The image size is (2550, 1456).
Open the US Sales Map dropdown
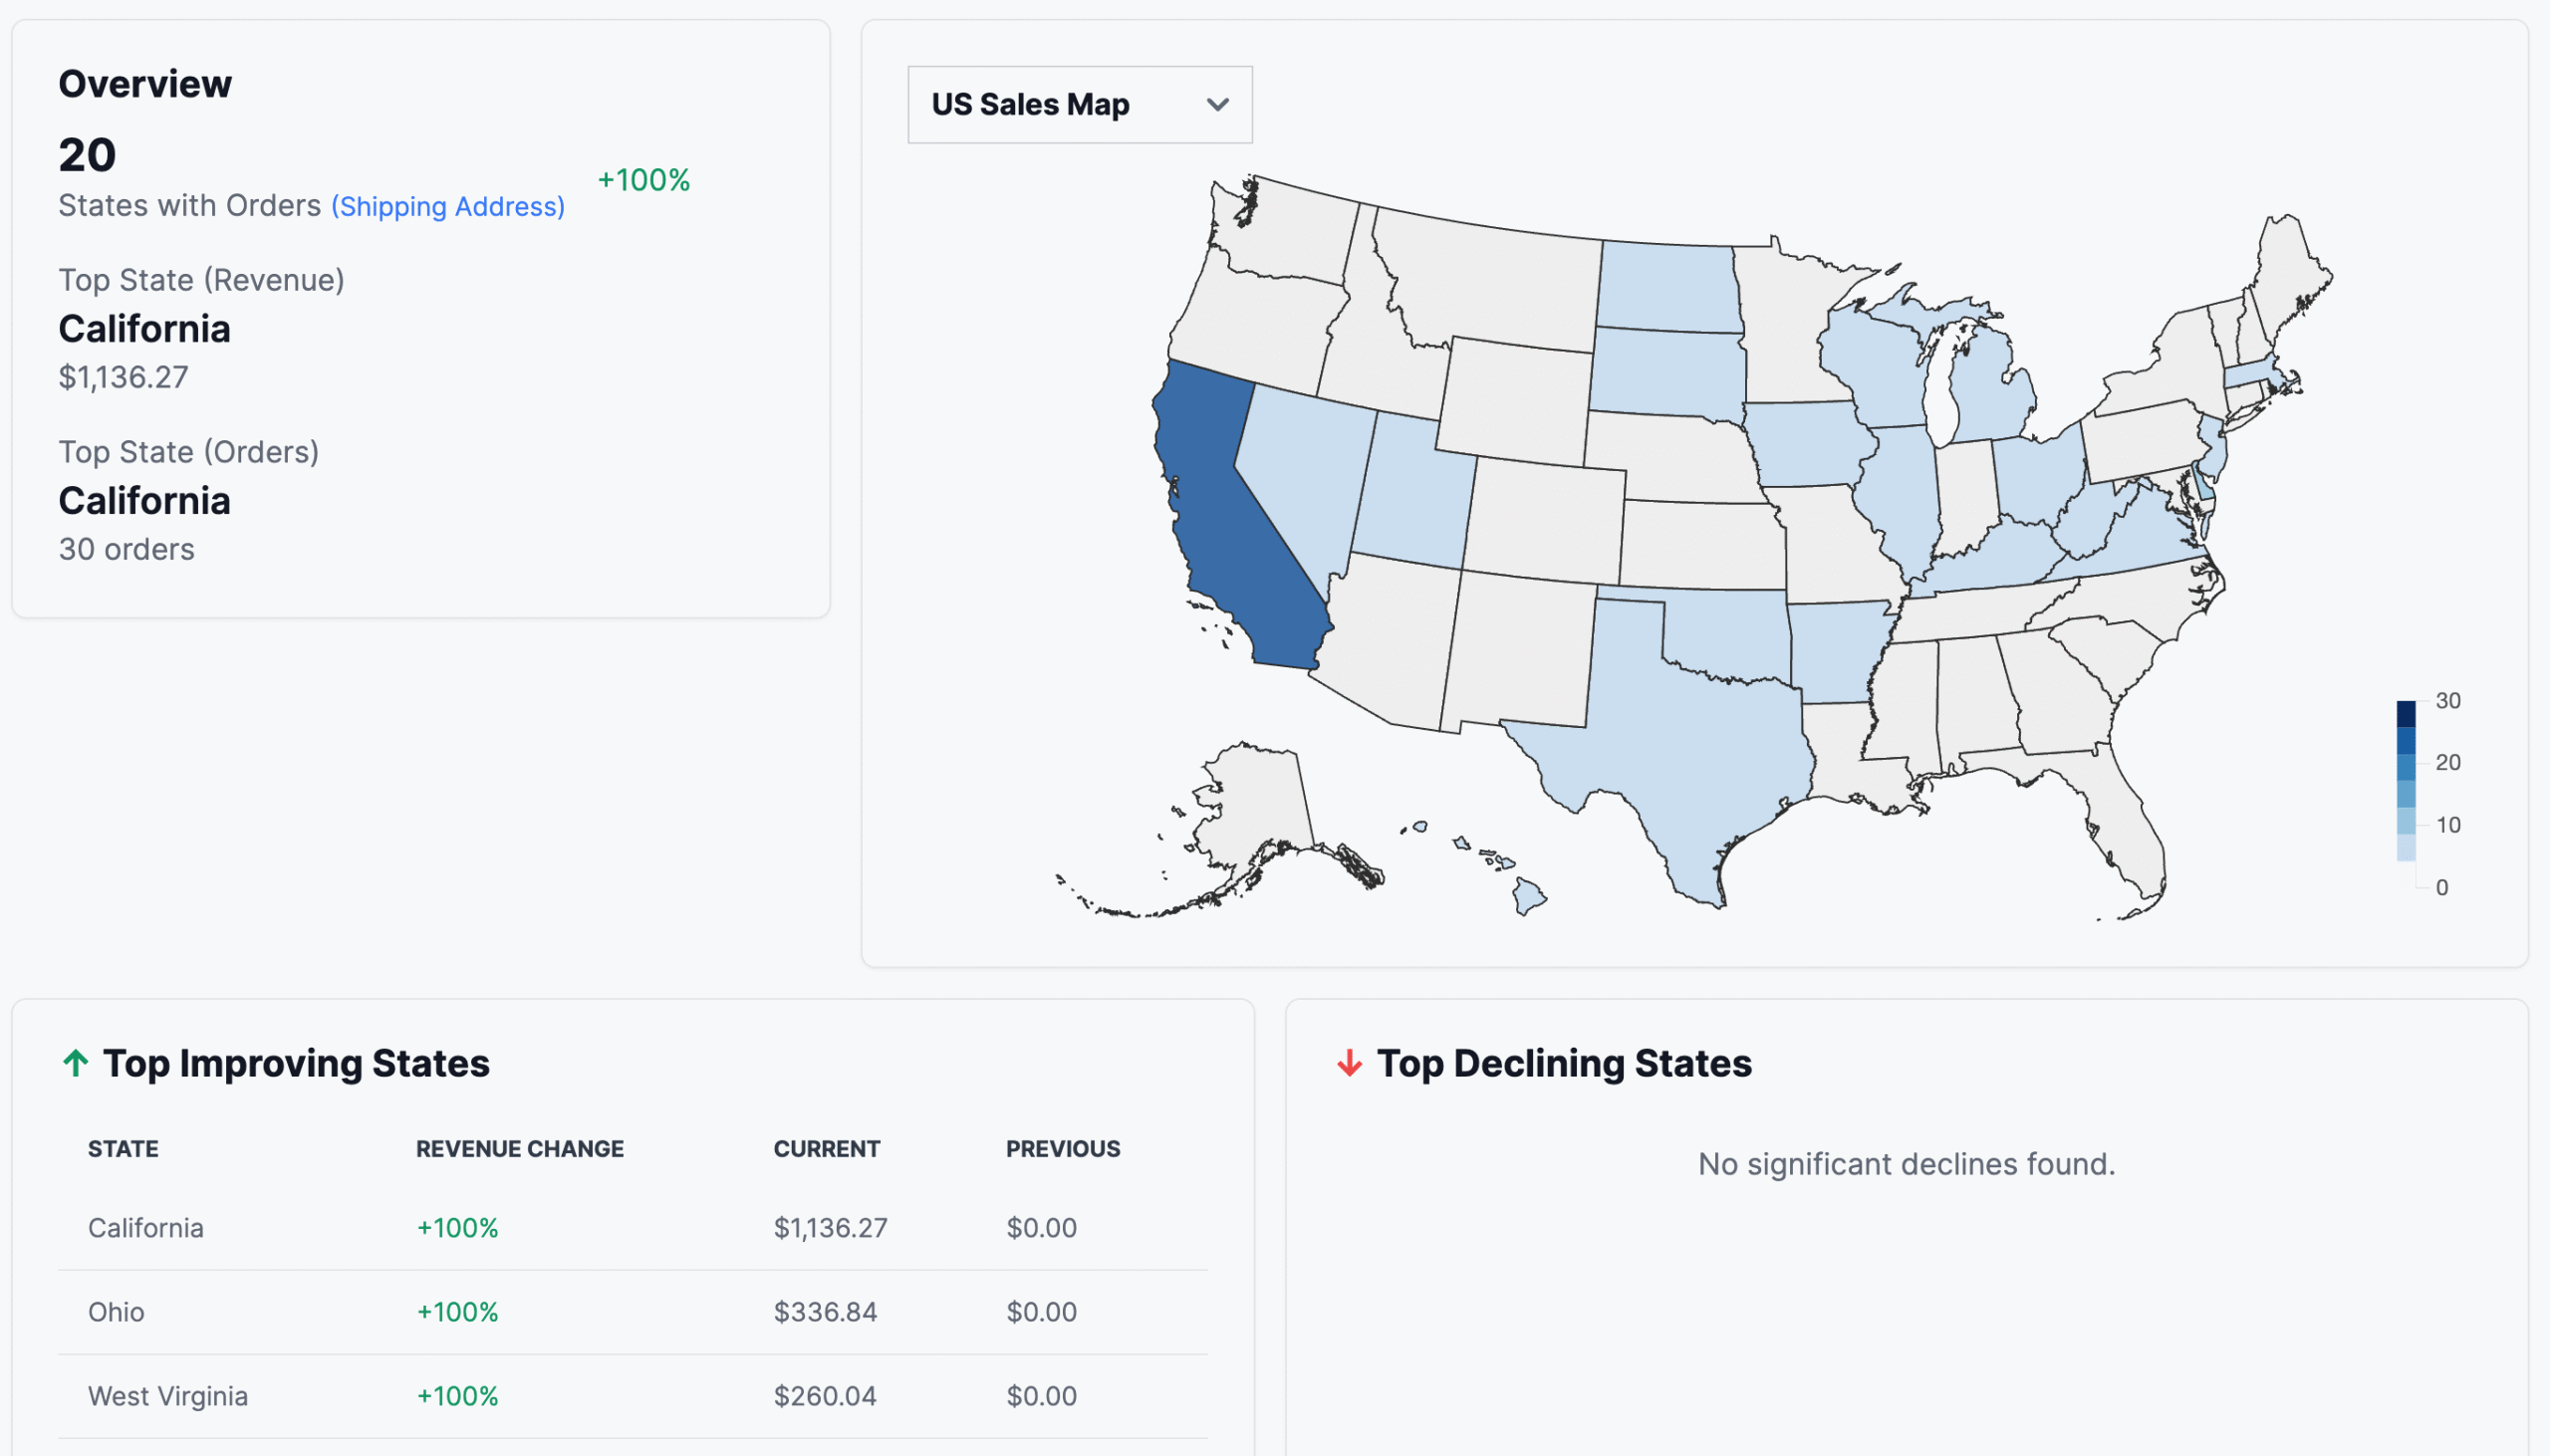(x=1078, y=104)
